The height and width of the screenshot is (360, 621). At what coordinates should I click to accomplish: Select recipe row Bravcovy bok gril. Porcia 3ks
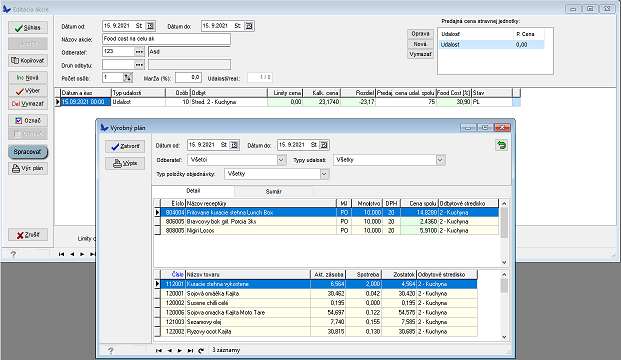[326, 222]
